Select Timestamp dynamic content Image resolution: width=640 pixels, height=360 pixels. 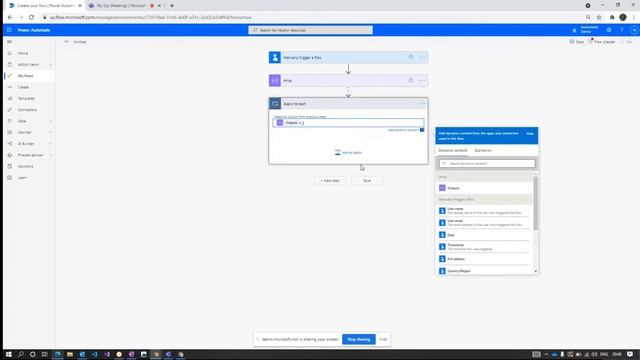coord(484,247)
